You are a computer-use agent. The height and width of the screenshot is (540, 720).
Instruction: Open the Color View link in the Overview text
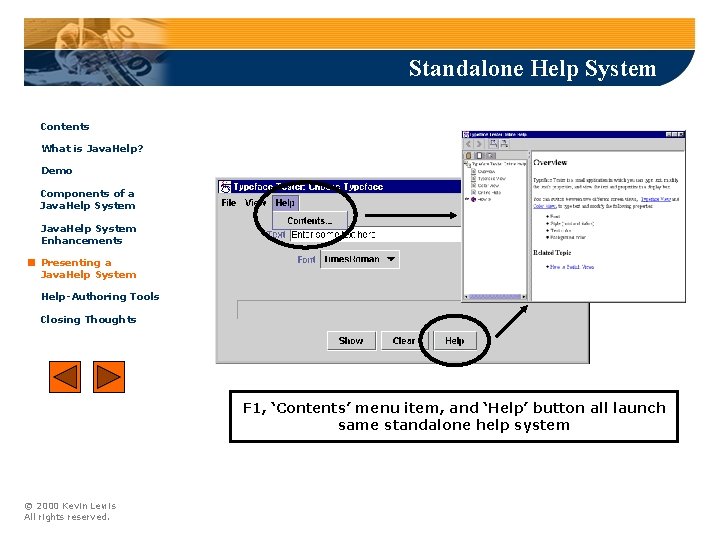(545, 206)
